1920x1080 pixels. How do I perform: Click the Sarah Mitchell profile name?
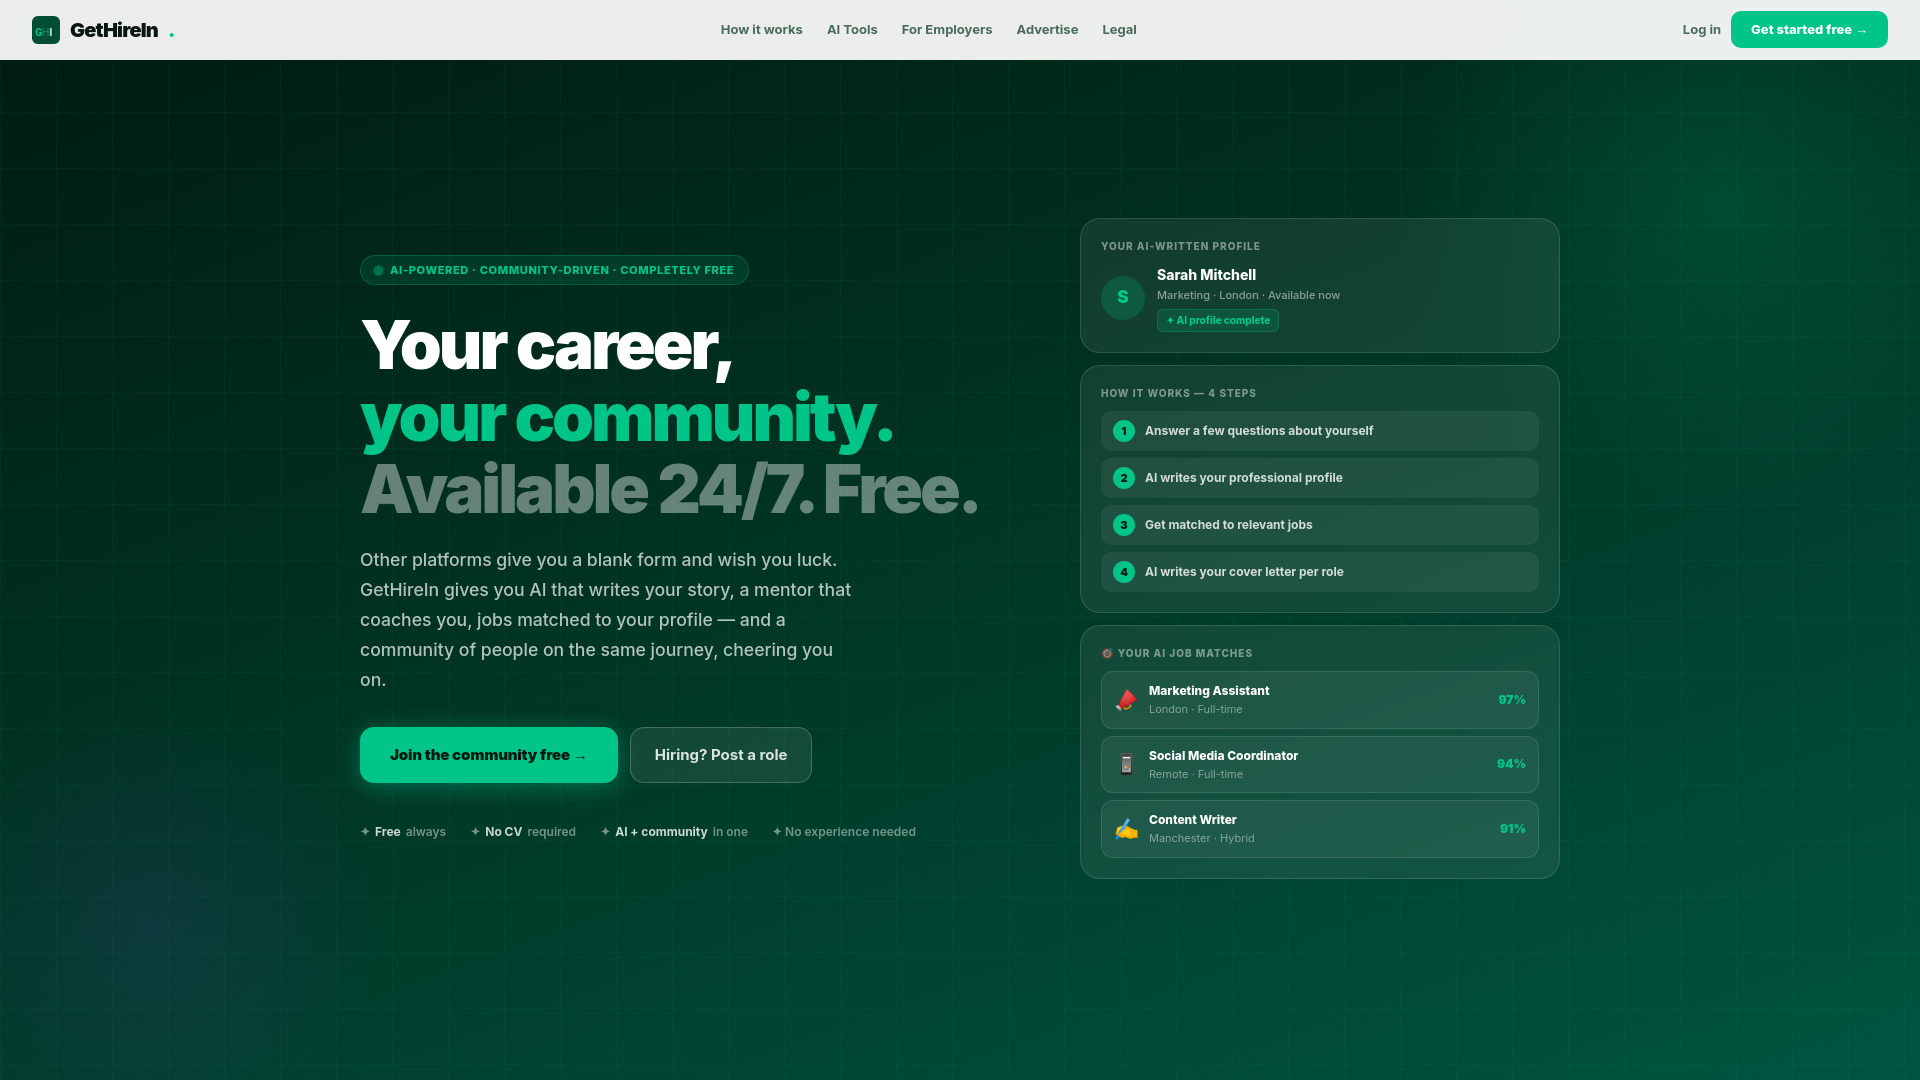1206,275
